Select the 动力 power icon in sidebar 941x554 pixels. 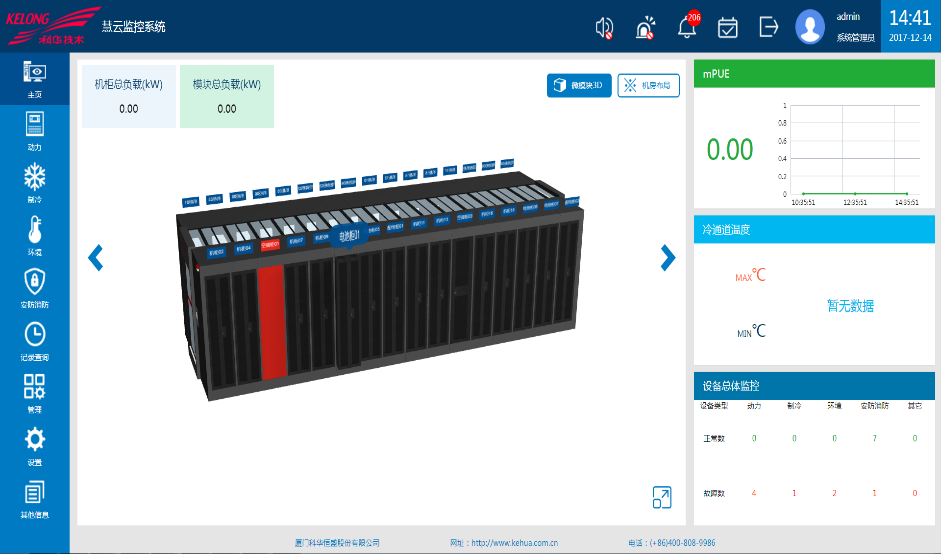tap(34, 125)
